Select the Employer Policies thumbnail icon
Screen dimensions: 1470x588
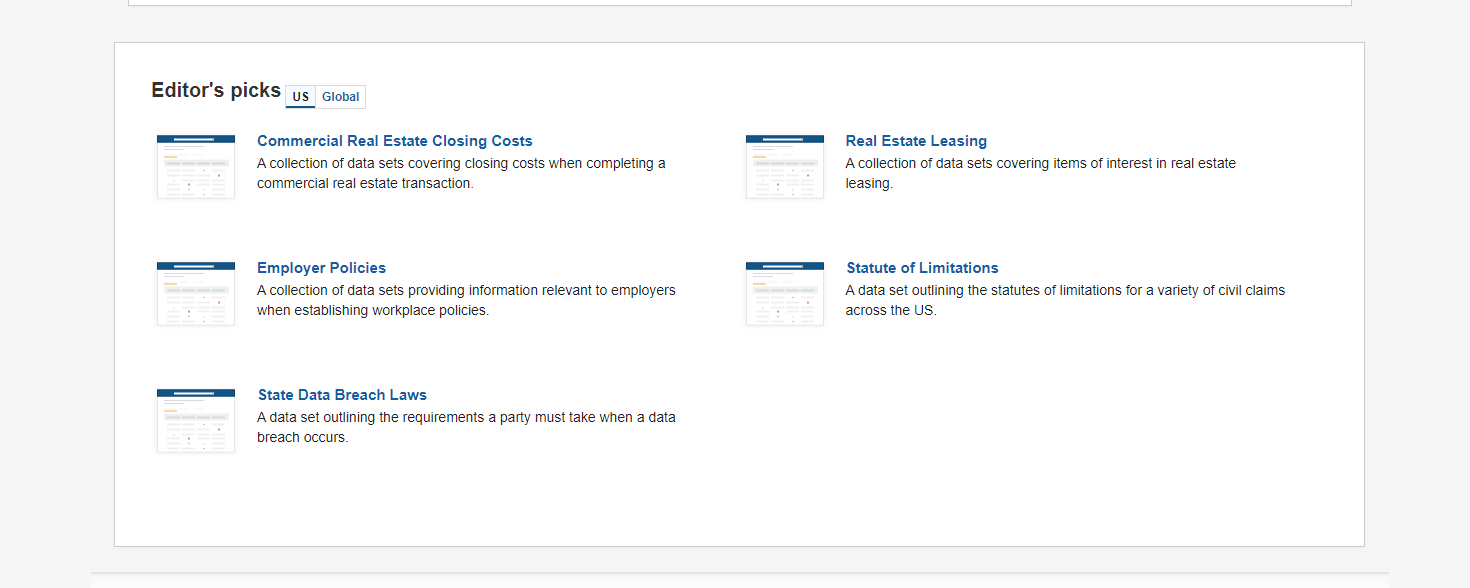pos(196,294)
